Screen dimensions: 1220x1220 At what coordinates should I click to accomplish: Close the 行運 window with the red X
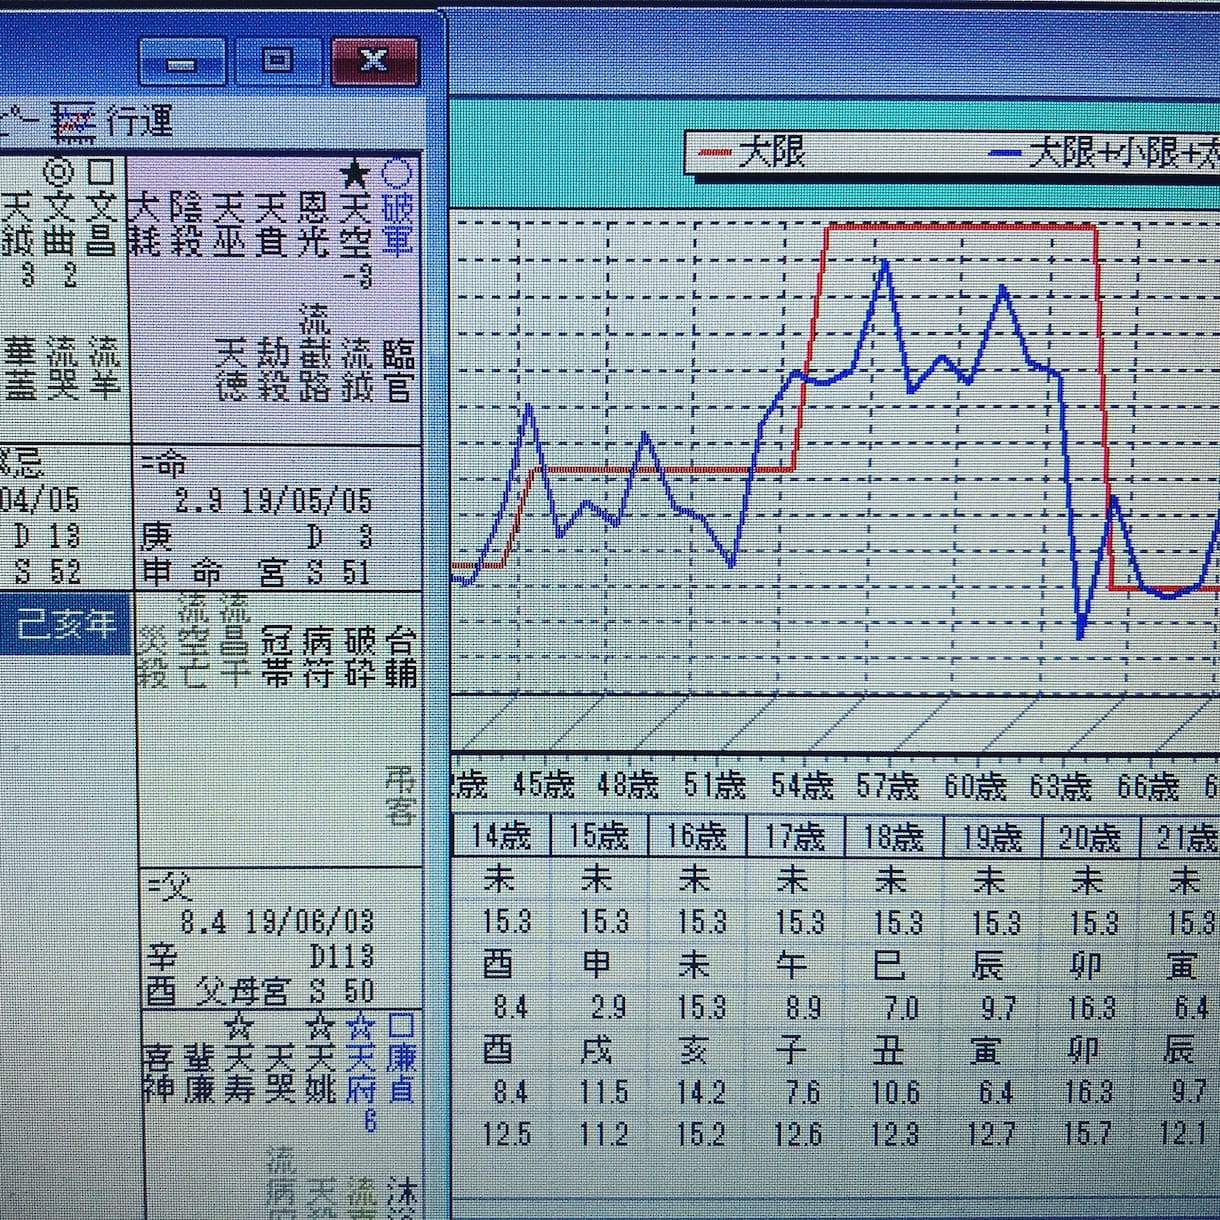(373, 60)
